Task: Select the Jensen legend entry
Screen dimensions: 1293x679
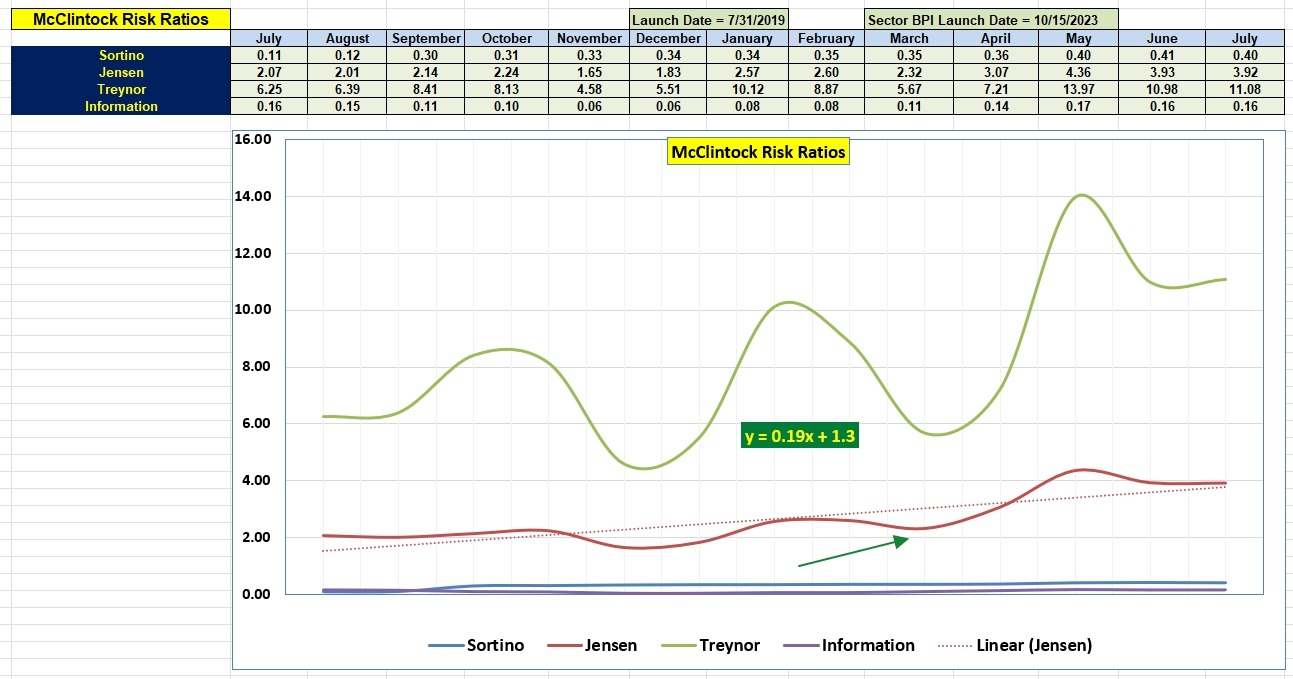Action: pos(592,645)
